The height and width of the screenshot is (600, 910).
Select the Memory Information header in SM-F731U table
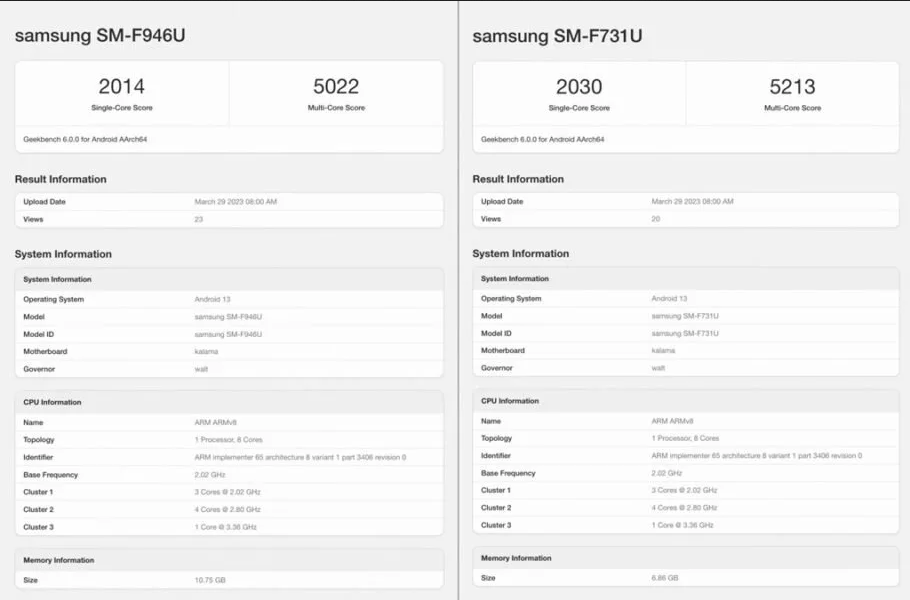tap(516, 558)
